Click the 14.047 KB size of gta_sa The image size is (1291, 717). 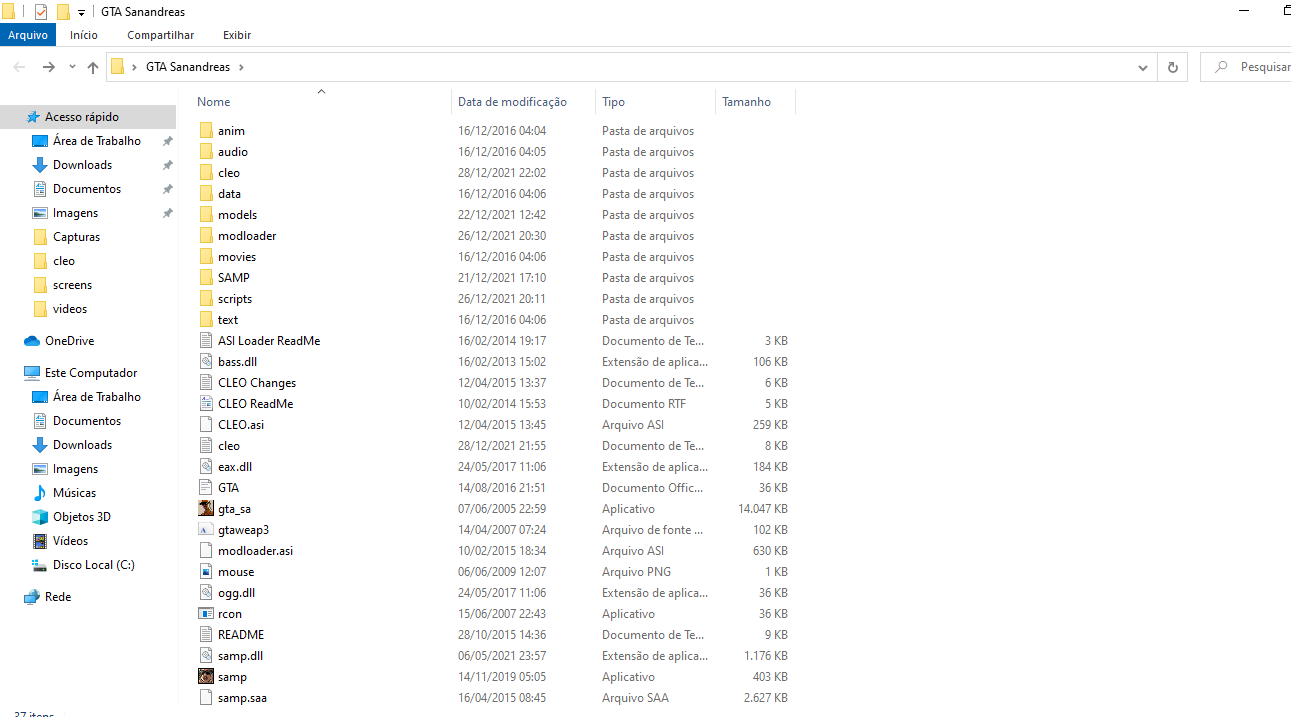coord(762,509)
